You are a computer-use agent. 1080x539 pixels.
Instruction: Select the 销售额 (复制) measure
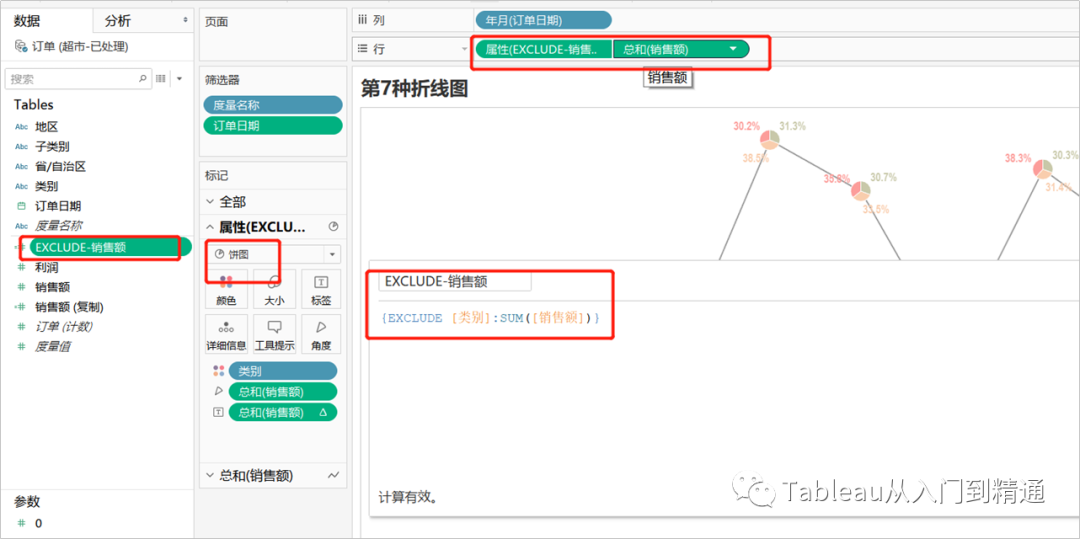pyautogui.click(x=69, y=307)
